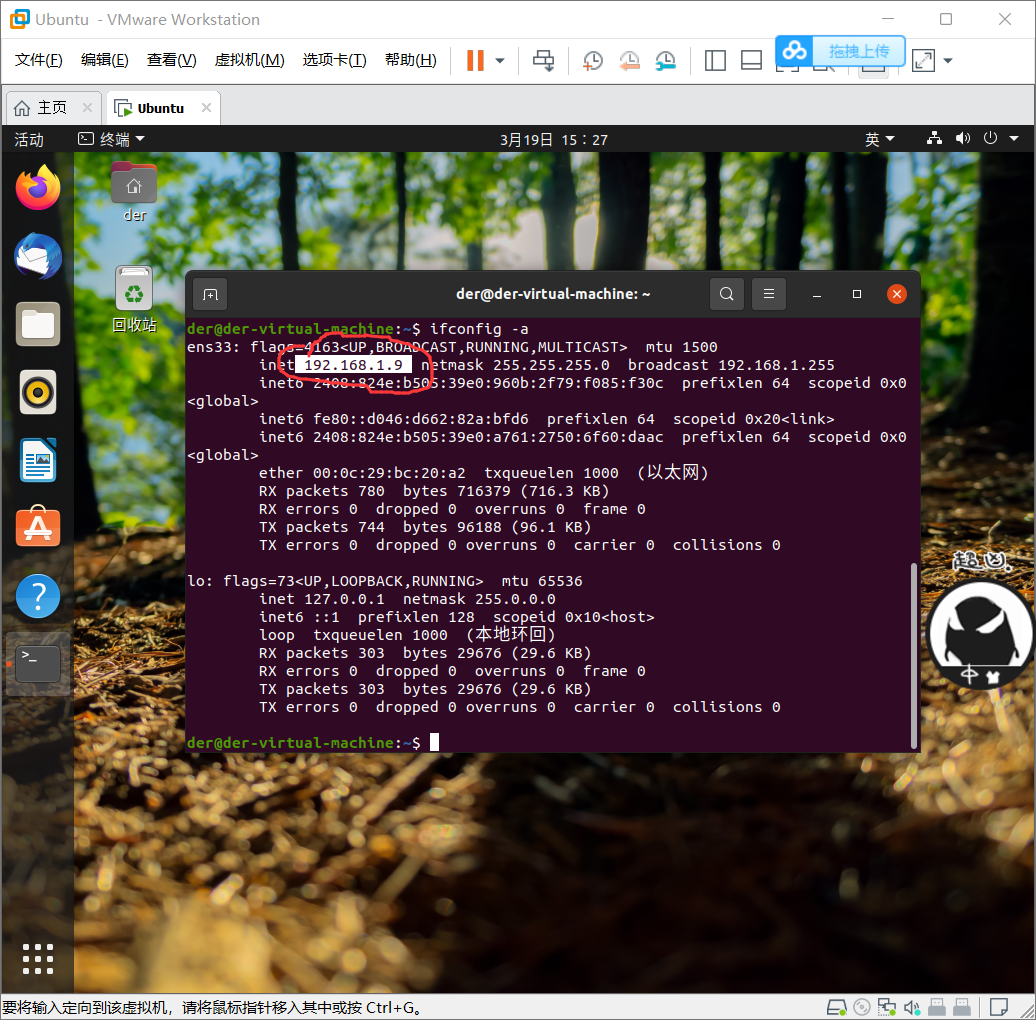
Task: Open the 虚拟机(M) menu
Action: pyautogui.click(x=249, y=60)
